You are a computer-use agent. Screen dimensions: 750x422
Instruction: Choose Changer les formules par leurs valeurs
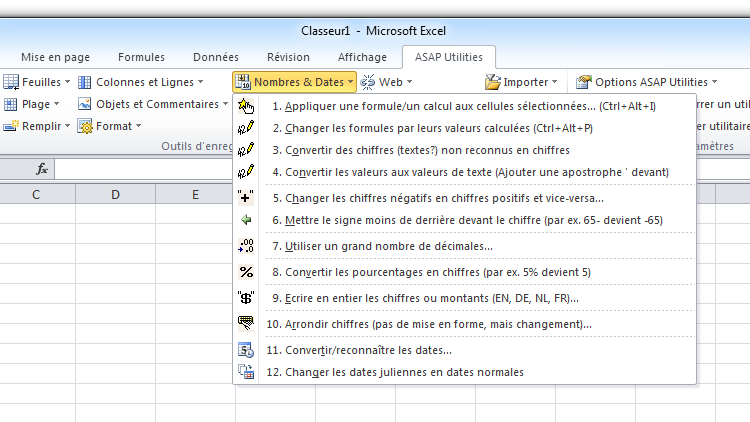[x=464, y=128]
